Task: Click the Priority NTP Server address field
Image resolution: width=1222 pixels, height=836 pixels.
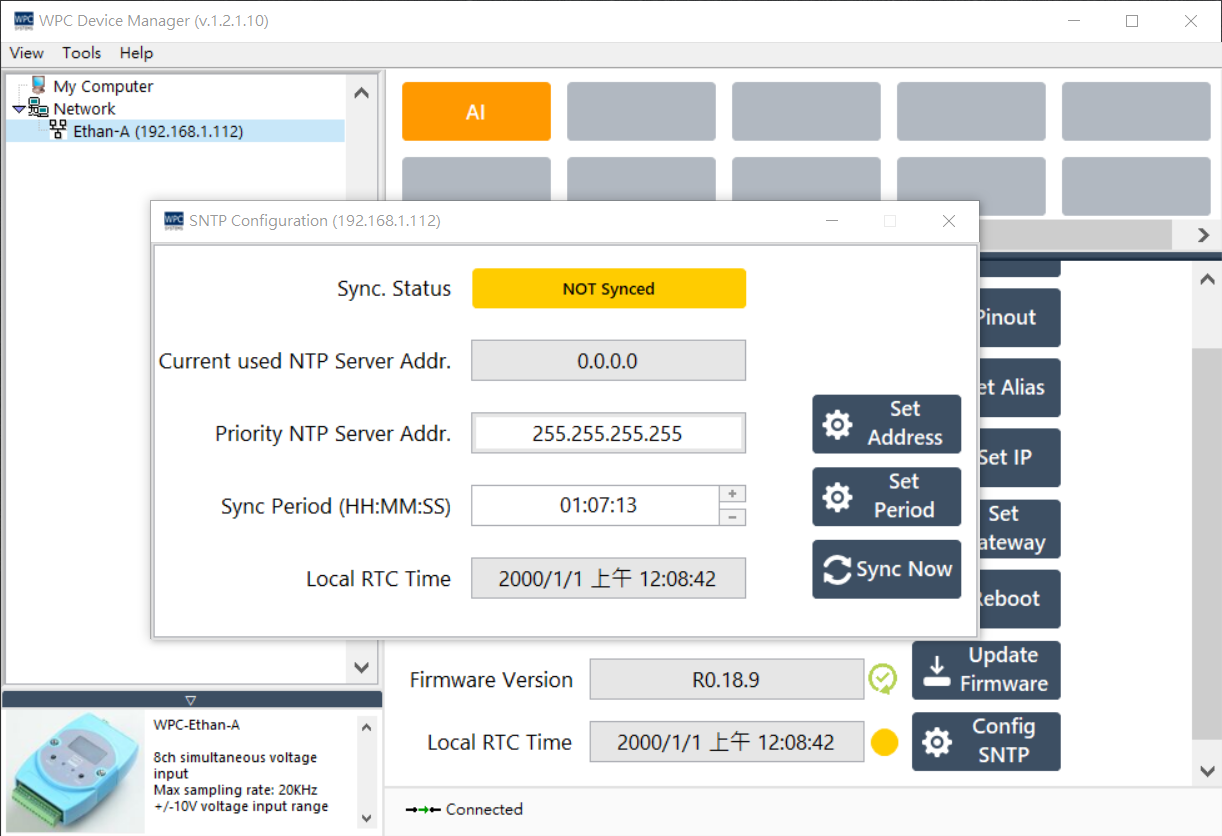Action: click(x=608, y=434)
